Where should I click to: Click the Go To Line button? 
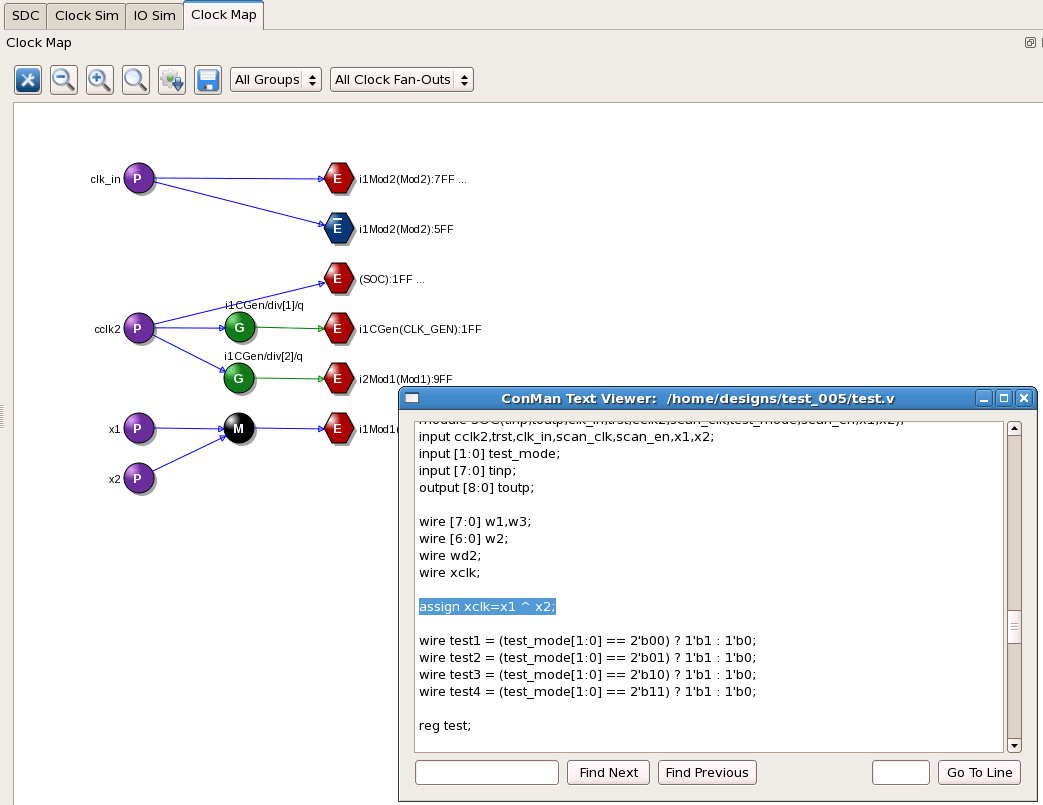tap(979, 772)
